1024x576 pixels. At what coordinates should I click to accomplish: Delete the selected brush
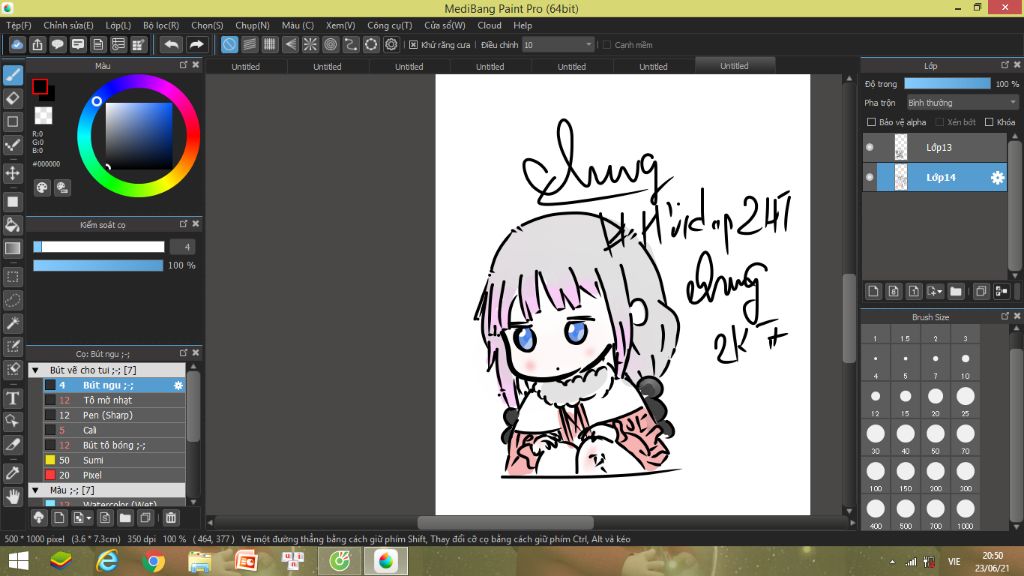pos(170,518)
